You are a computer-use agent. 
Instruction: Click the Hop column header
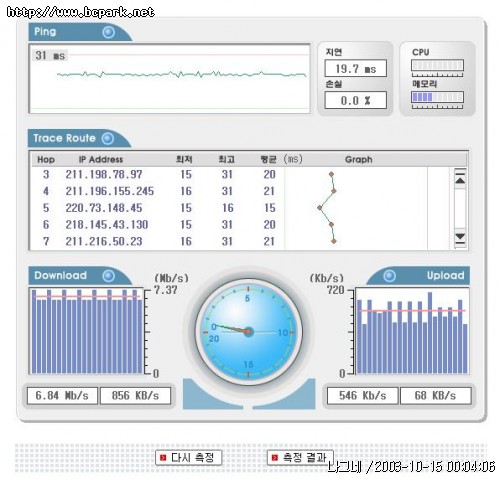click(x=46, y=160)
